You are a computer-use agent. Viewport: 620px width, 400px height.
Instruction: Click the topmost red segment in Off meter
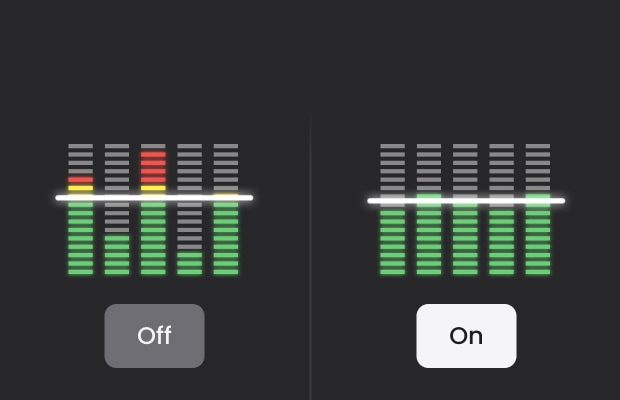153,155
